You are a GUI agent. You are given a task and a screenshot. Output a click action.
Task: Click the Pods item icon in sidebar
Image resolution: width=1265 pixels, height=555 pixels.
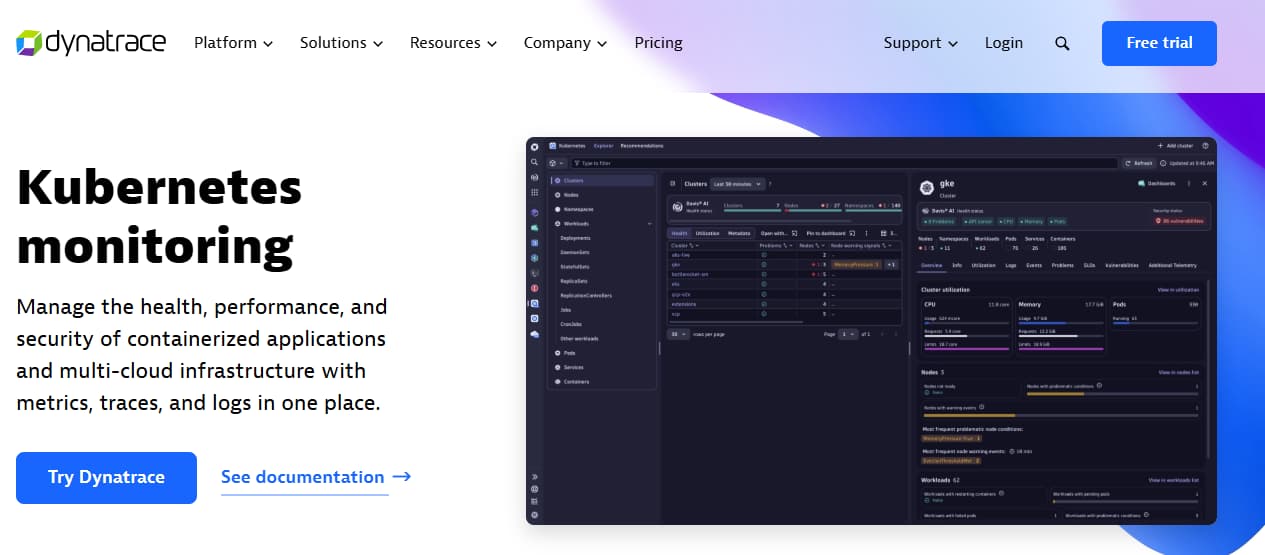click(x=558, y=353)
